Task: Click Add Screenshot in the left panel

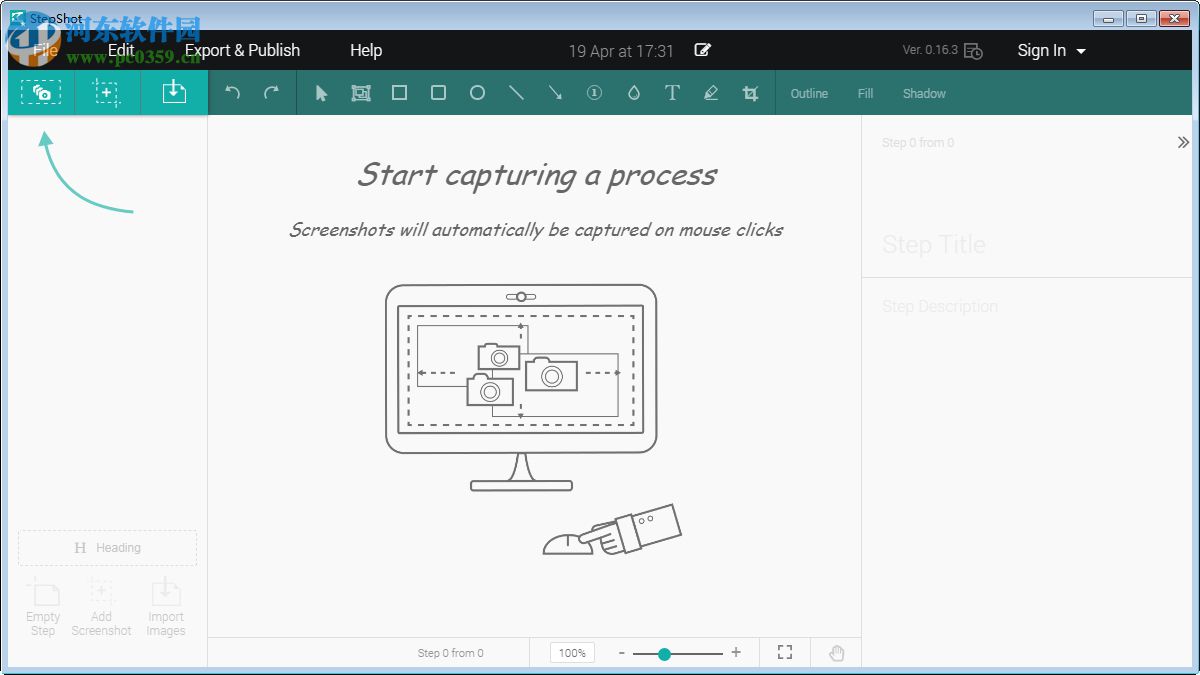Action: click(x=101, y=607)
